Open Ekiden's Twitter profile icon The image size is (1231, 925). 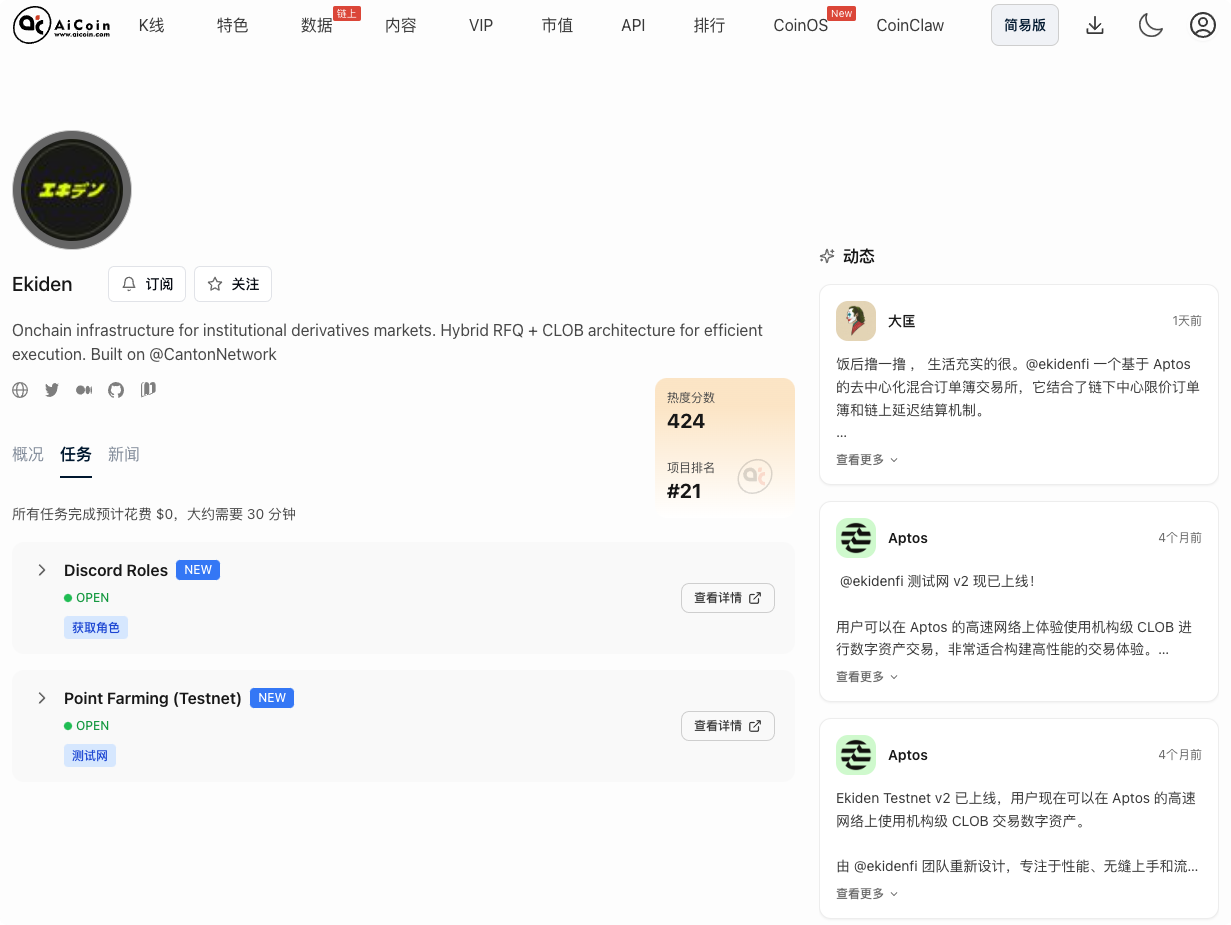(52, 390)
